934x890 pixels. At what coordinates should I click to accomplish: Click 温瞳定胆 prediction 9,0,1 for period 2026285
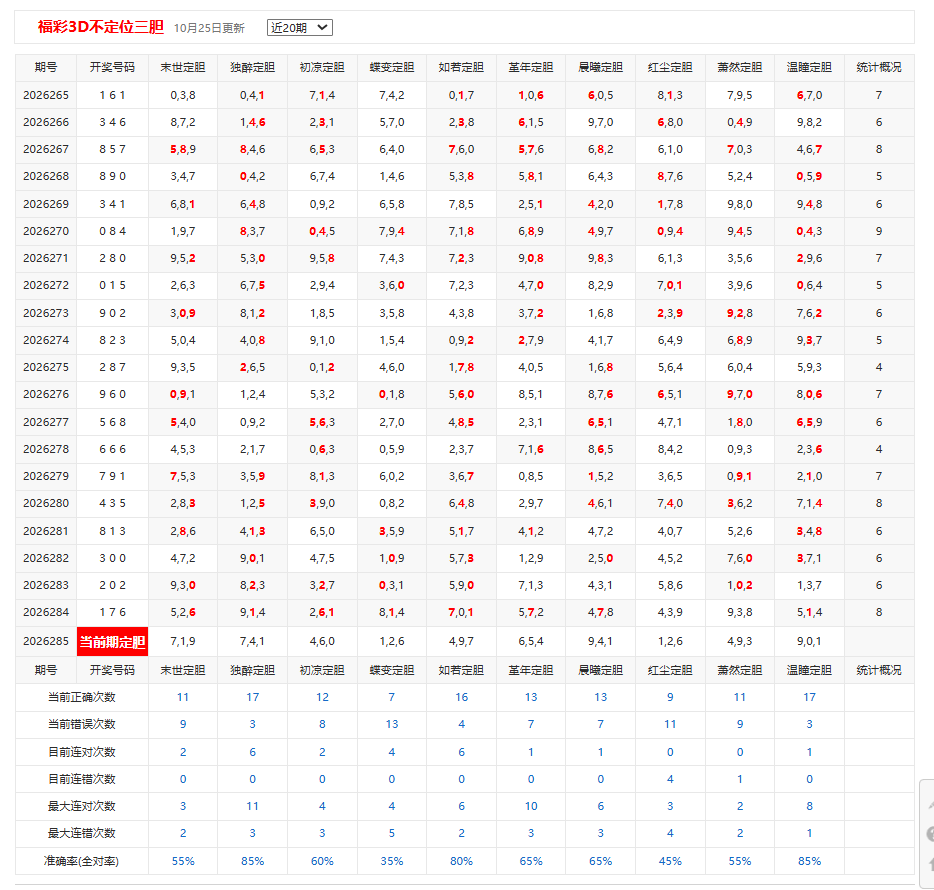point(810,642)
